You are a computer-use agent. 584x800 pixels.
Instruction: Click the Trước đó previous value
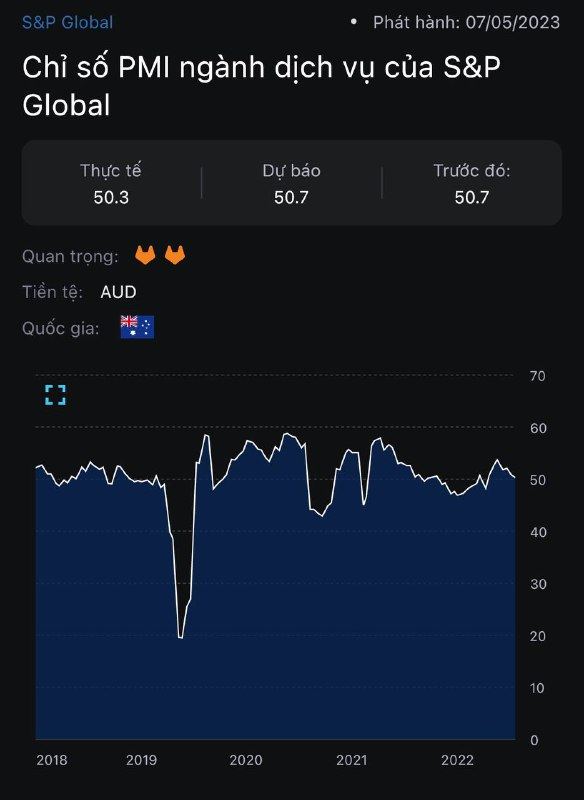(x=472, y=197)
